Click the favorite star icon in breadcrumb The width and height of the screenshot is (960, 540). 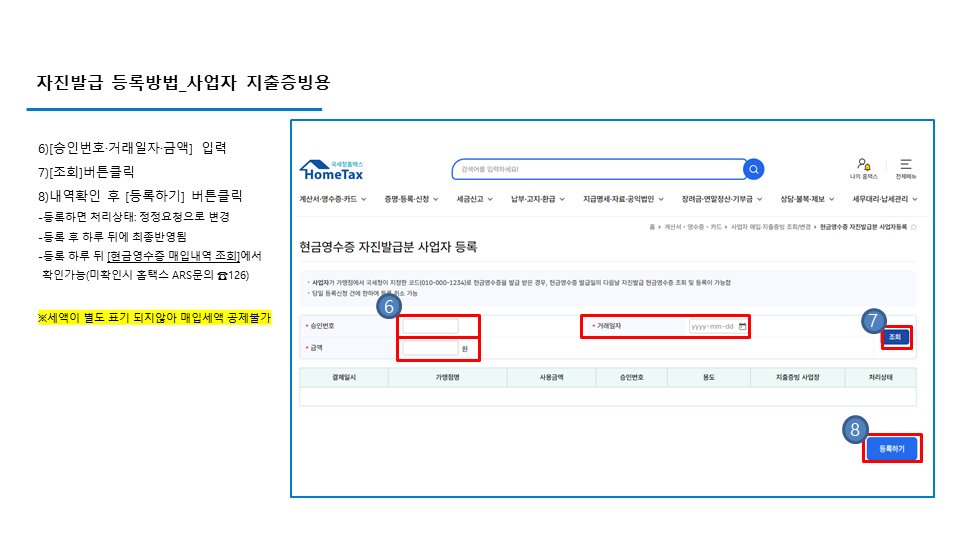(x=914, y=227)
